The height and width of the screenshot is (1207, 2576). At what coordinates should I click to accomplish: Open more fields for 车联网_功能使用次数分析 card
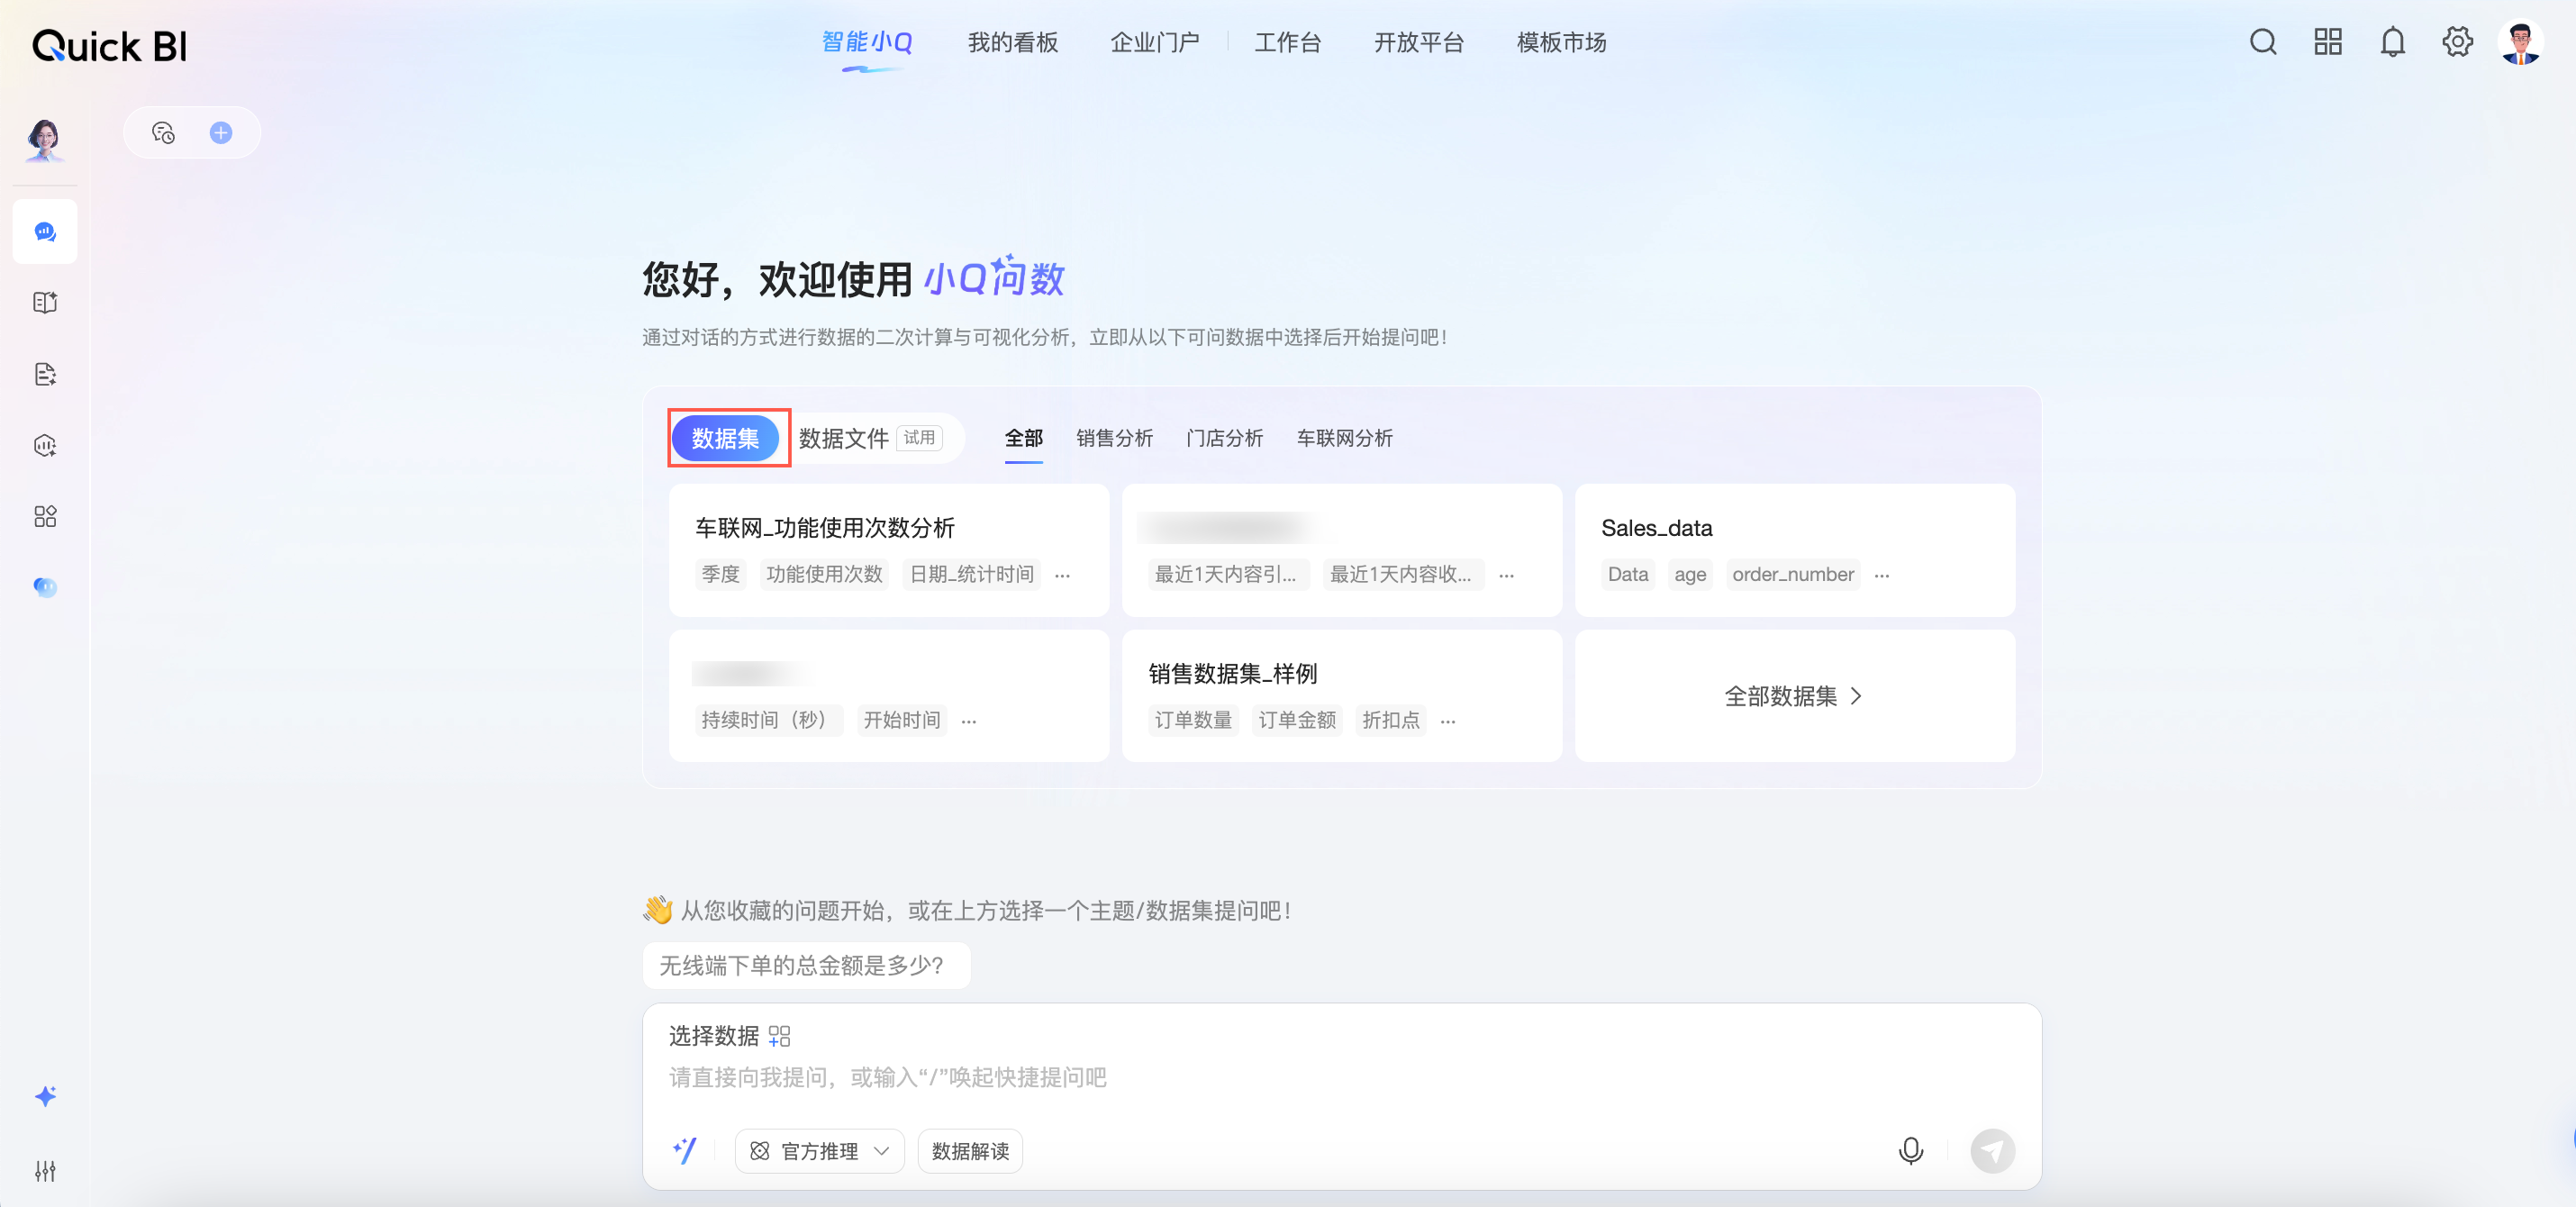pyautogui.click(x=1063, y=575)
